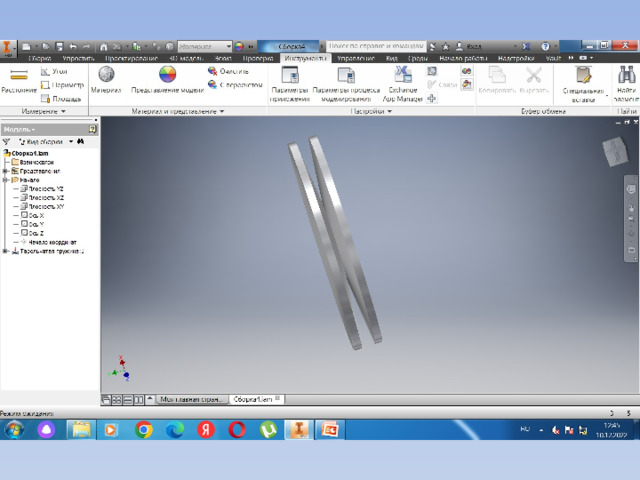Click the Exchange App Manager icon
This screenshot has width=640, height=480.
[403, 80]
